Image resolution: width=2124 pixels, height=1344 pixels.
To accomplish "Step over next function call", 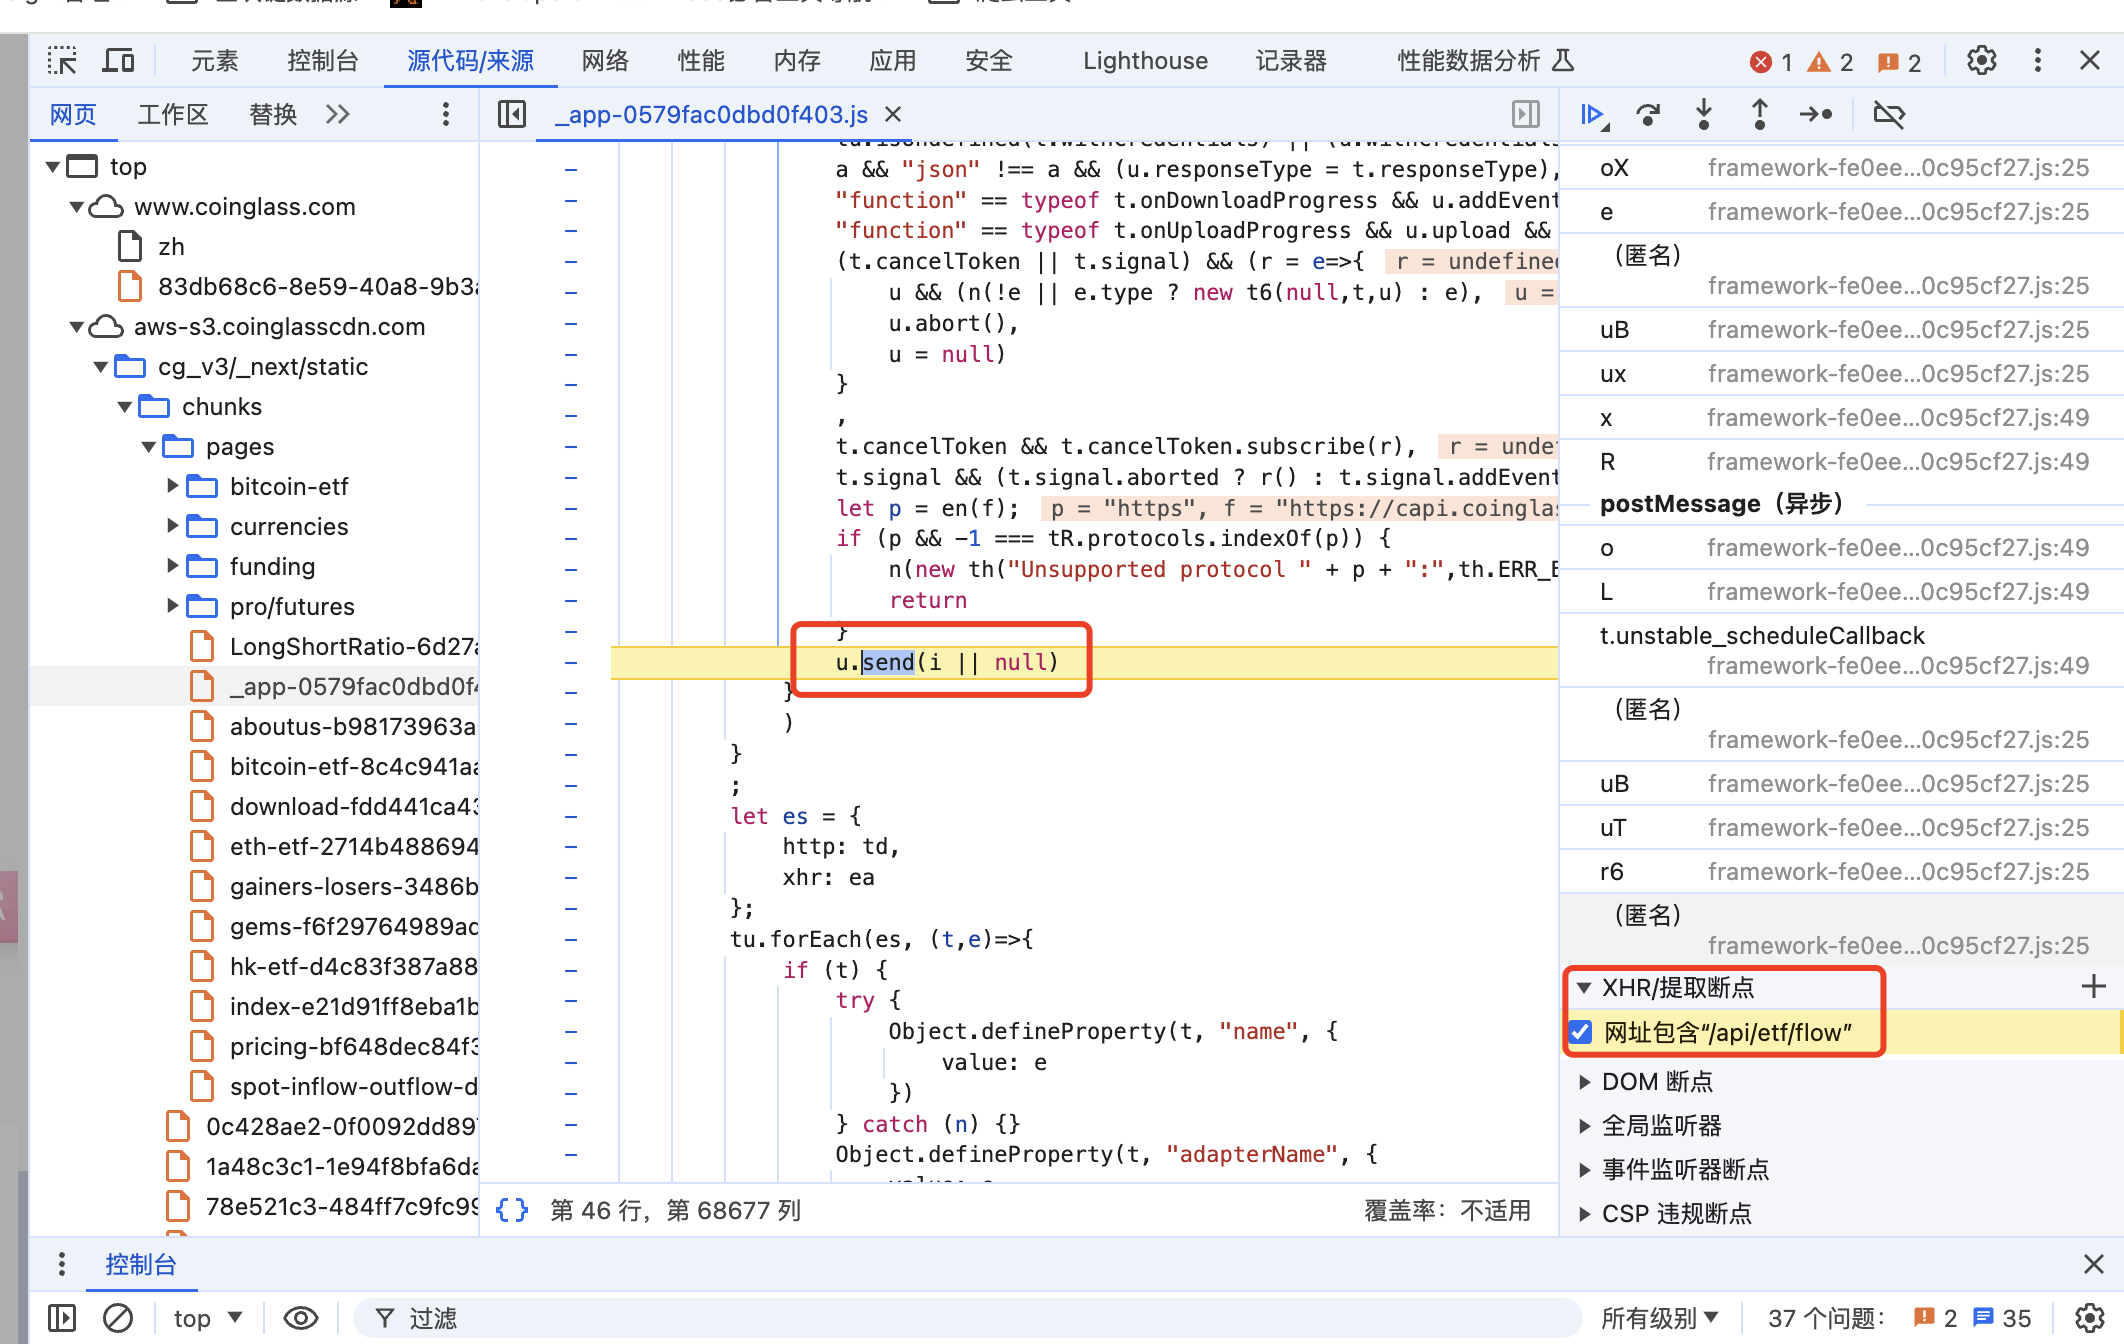I will point(1648,115).
